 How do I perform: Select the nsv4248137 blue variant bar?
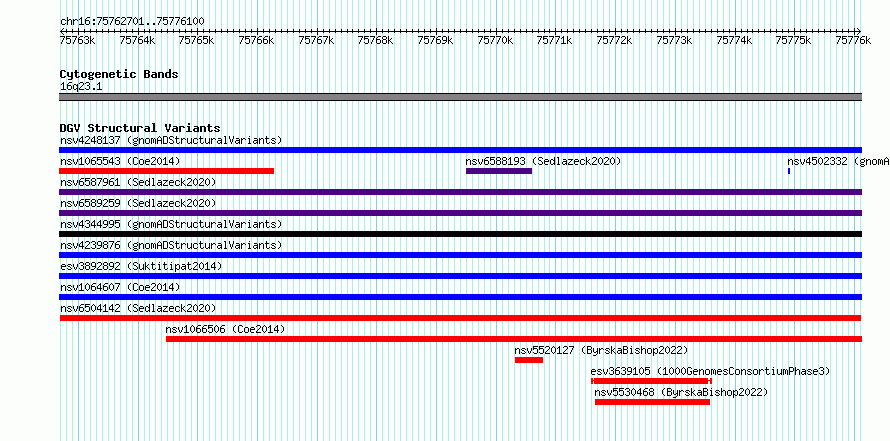click(x=460, y=150)
